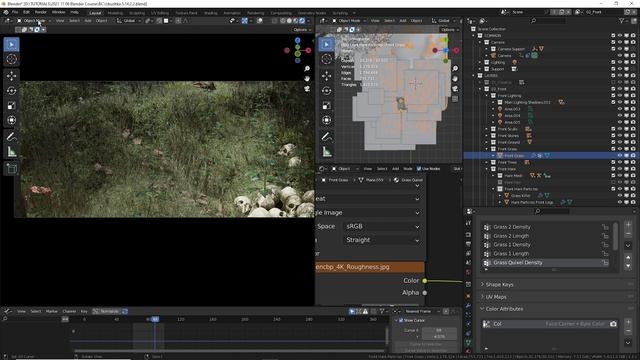This screenshot has height=360, width=640.
Task: Add a vertex group with plus button
Action: click(x=628, y=225)
